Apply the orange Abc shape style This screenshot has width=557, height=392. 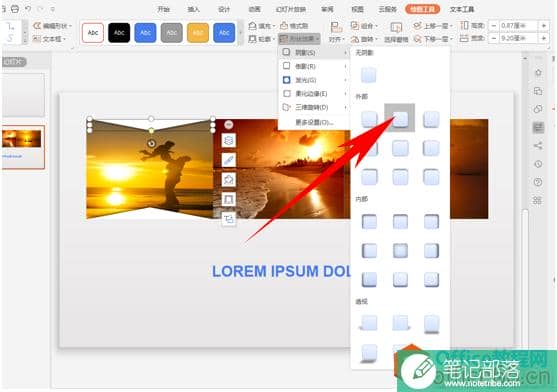[x=198, y=33]
